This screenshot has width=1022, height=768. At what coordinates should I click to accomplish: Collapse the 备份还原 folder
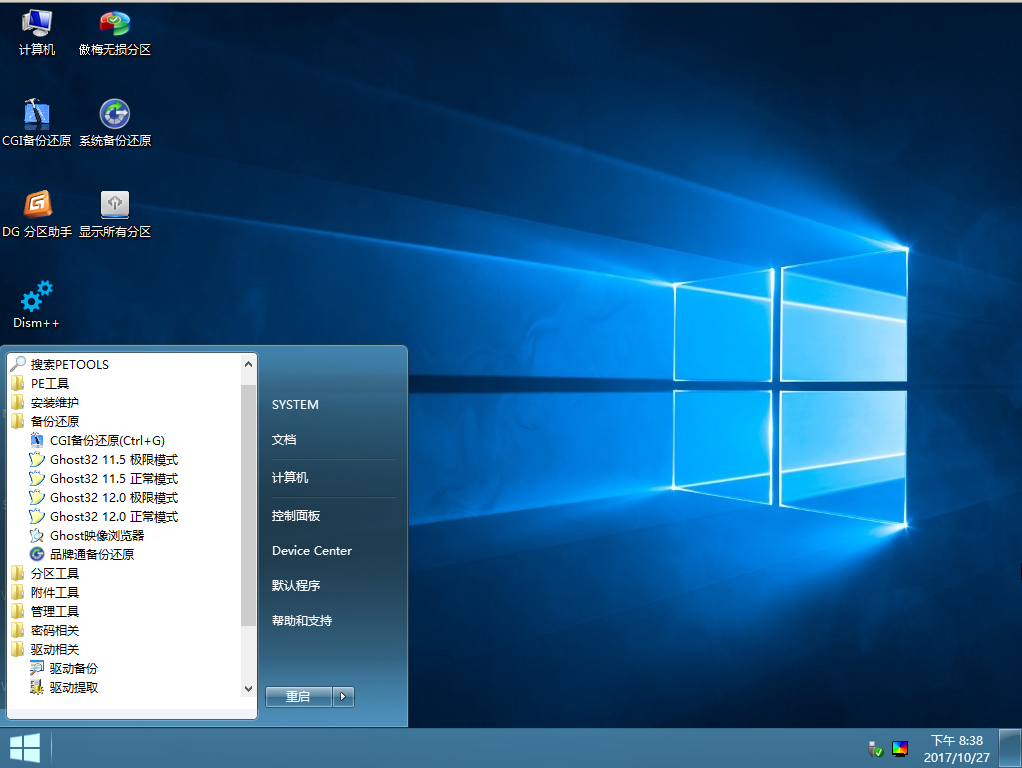54,422
